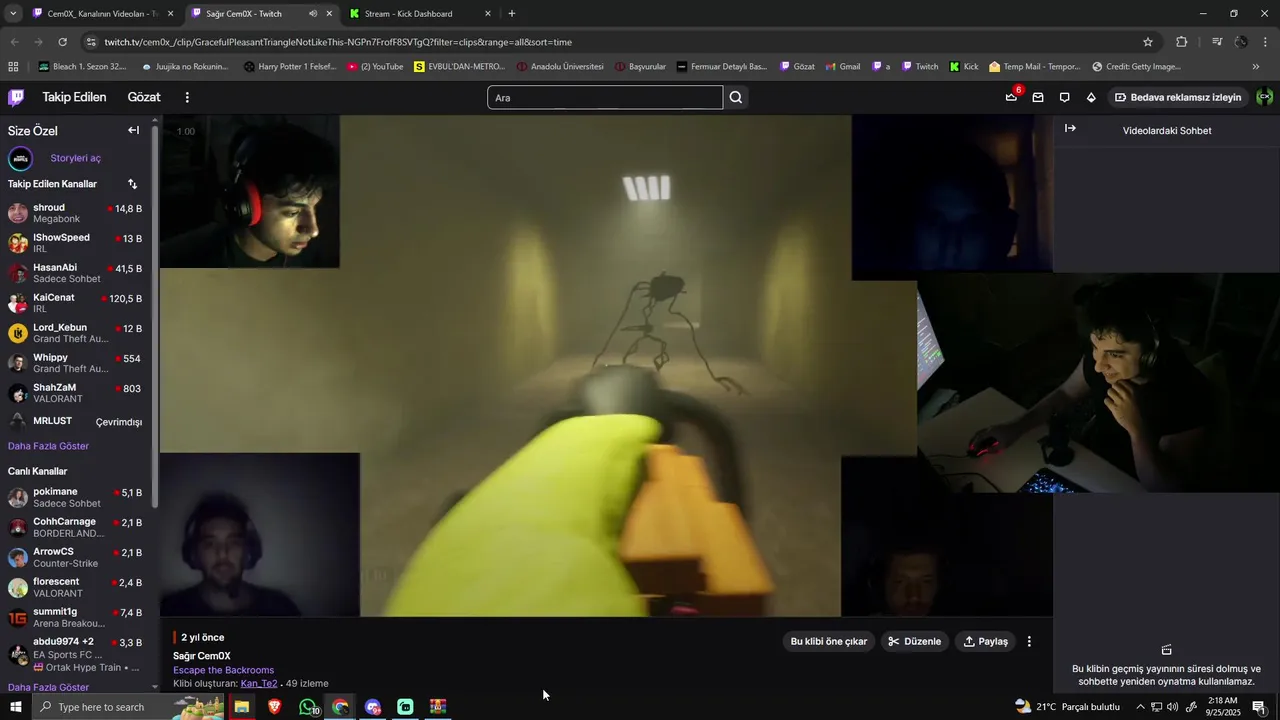
Task: Open Chrome extensions puzzle icon
Action: coord(1181,42)
